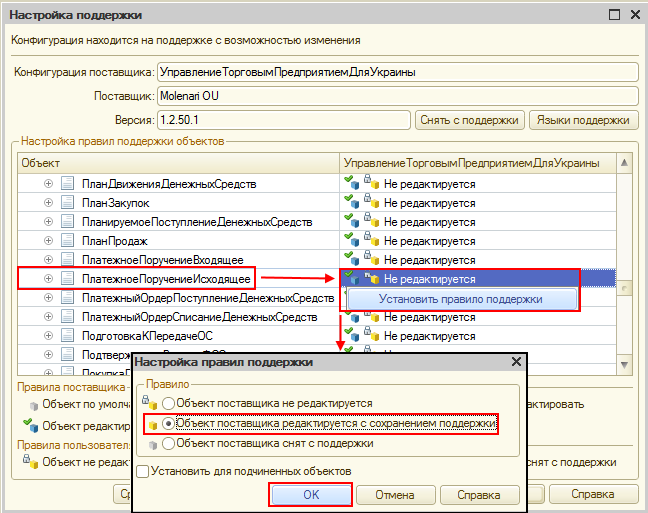Open Справка in Настройка правил поддержки dialog

point(479,495)
